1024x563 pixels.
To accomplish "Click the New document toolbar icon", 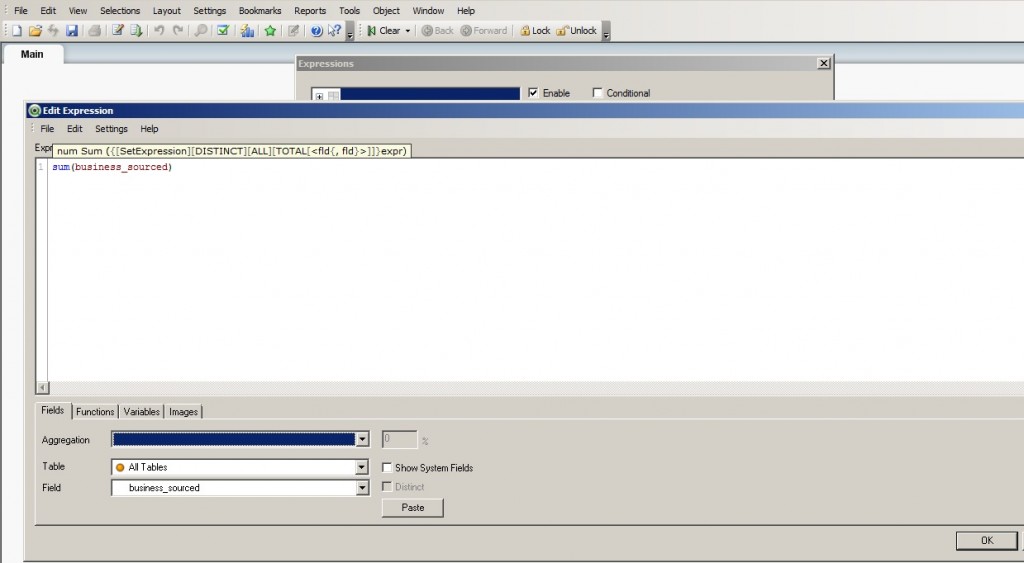I will [x=17, y=31].
